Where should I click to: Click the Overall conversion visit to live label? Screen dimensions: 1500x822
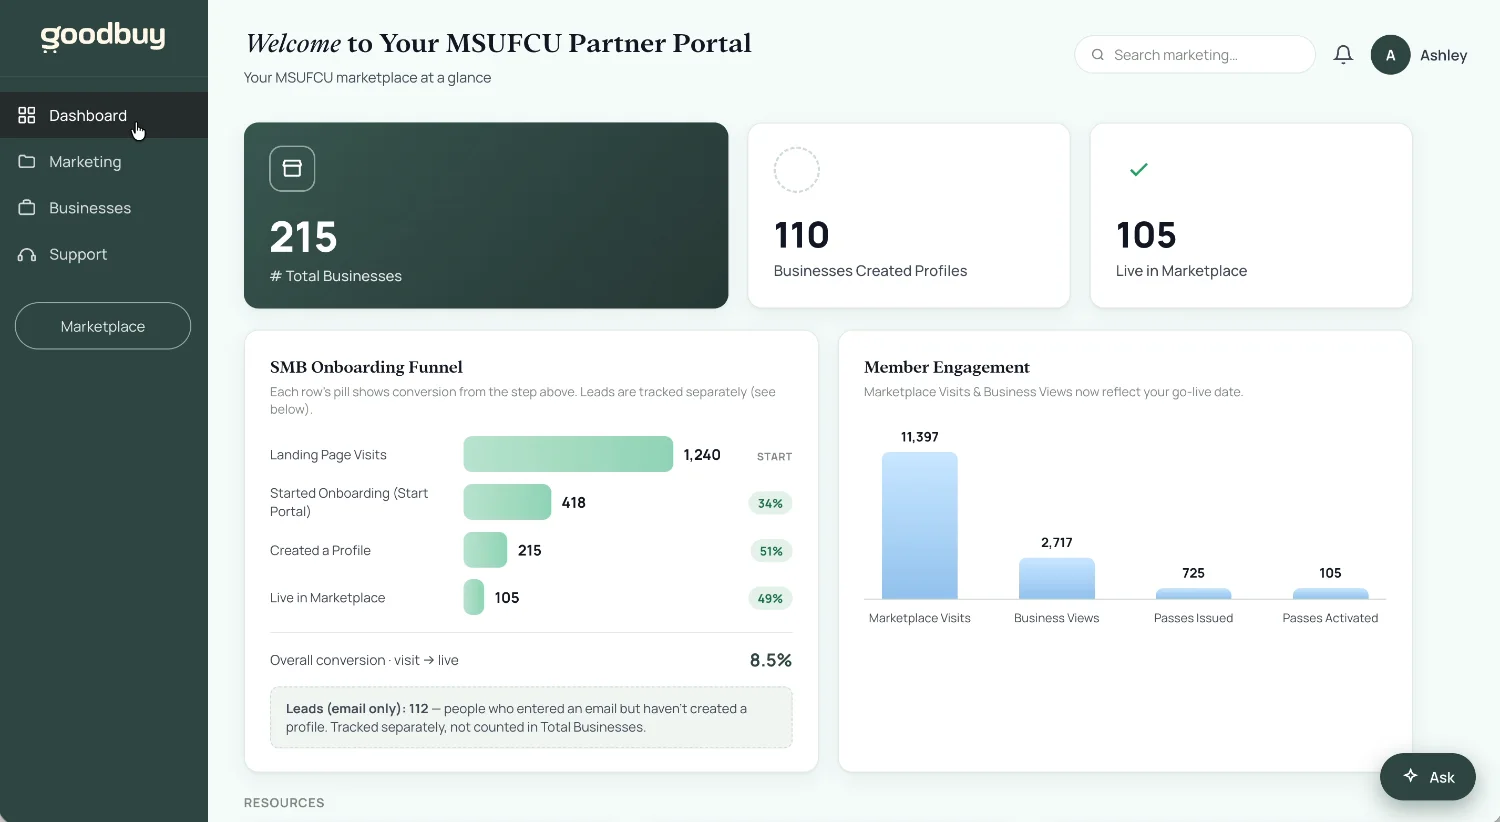coord(364,660)
